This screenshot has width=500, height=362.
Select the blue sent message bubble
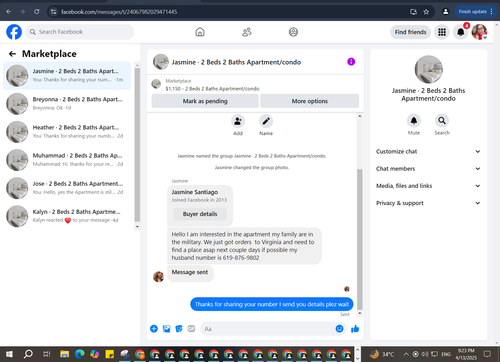tap(272, 304)
